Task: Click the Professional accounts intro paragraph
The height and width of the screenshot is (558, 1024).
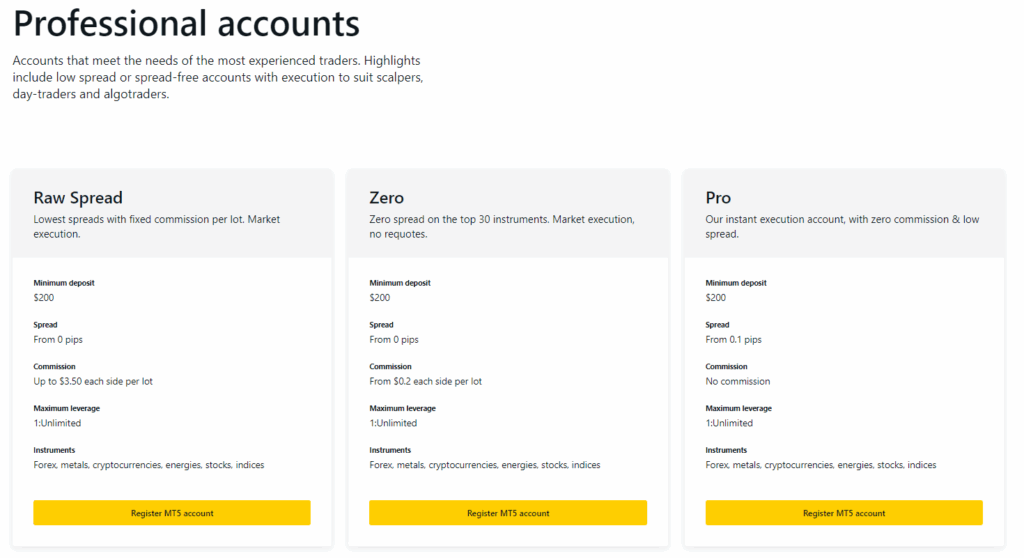Action: [x=218, y=77]
